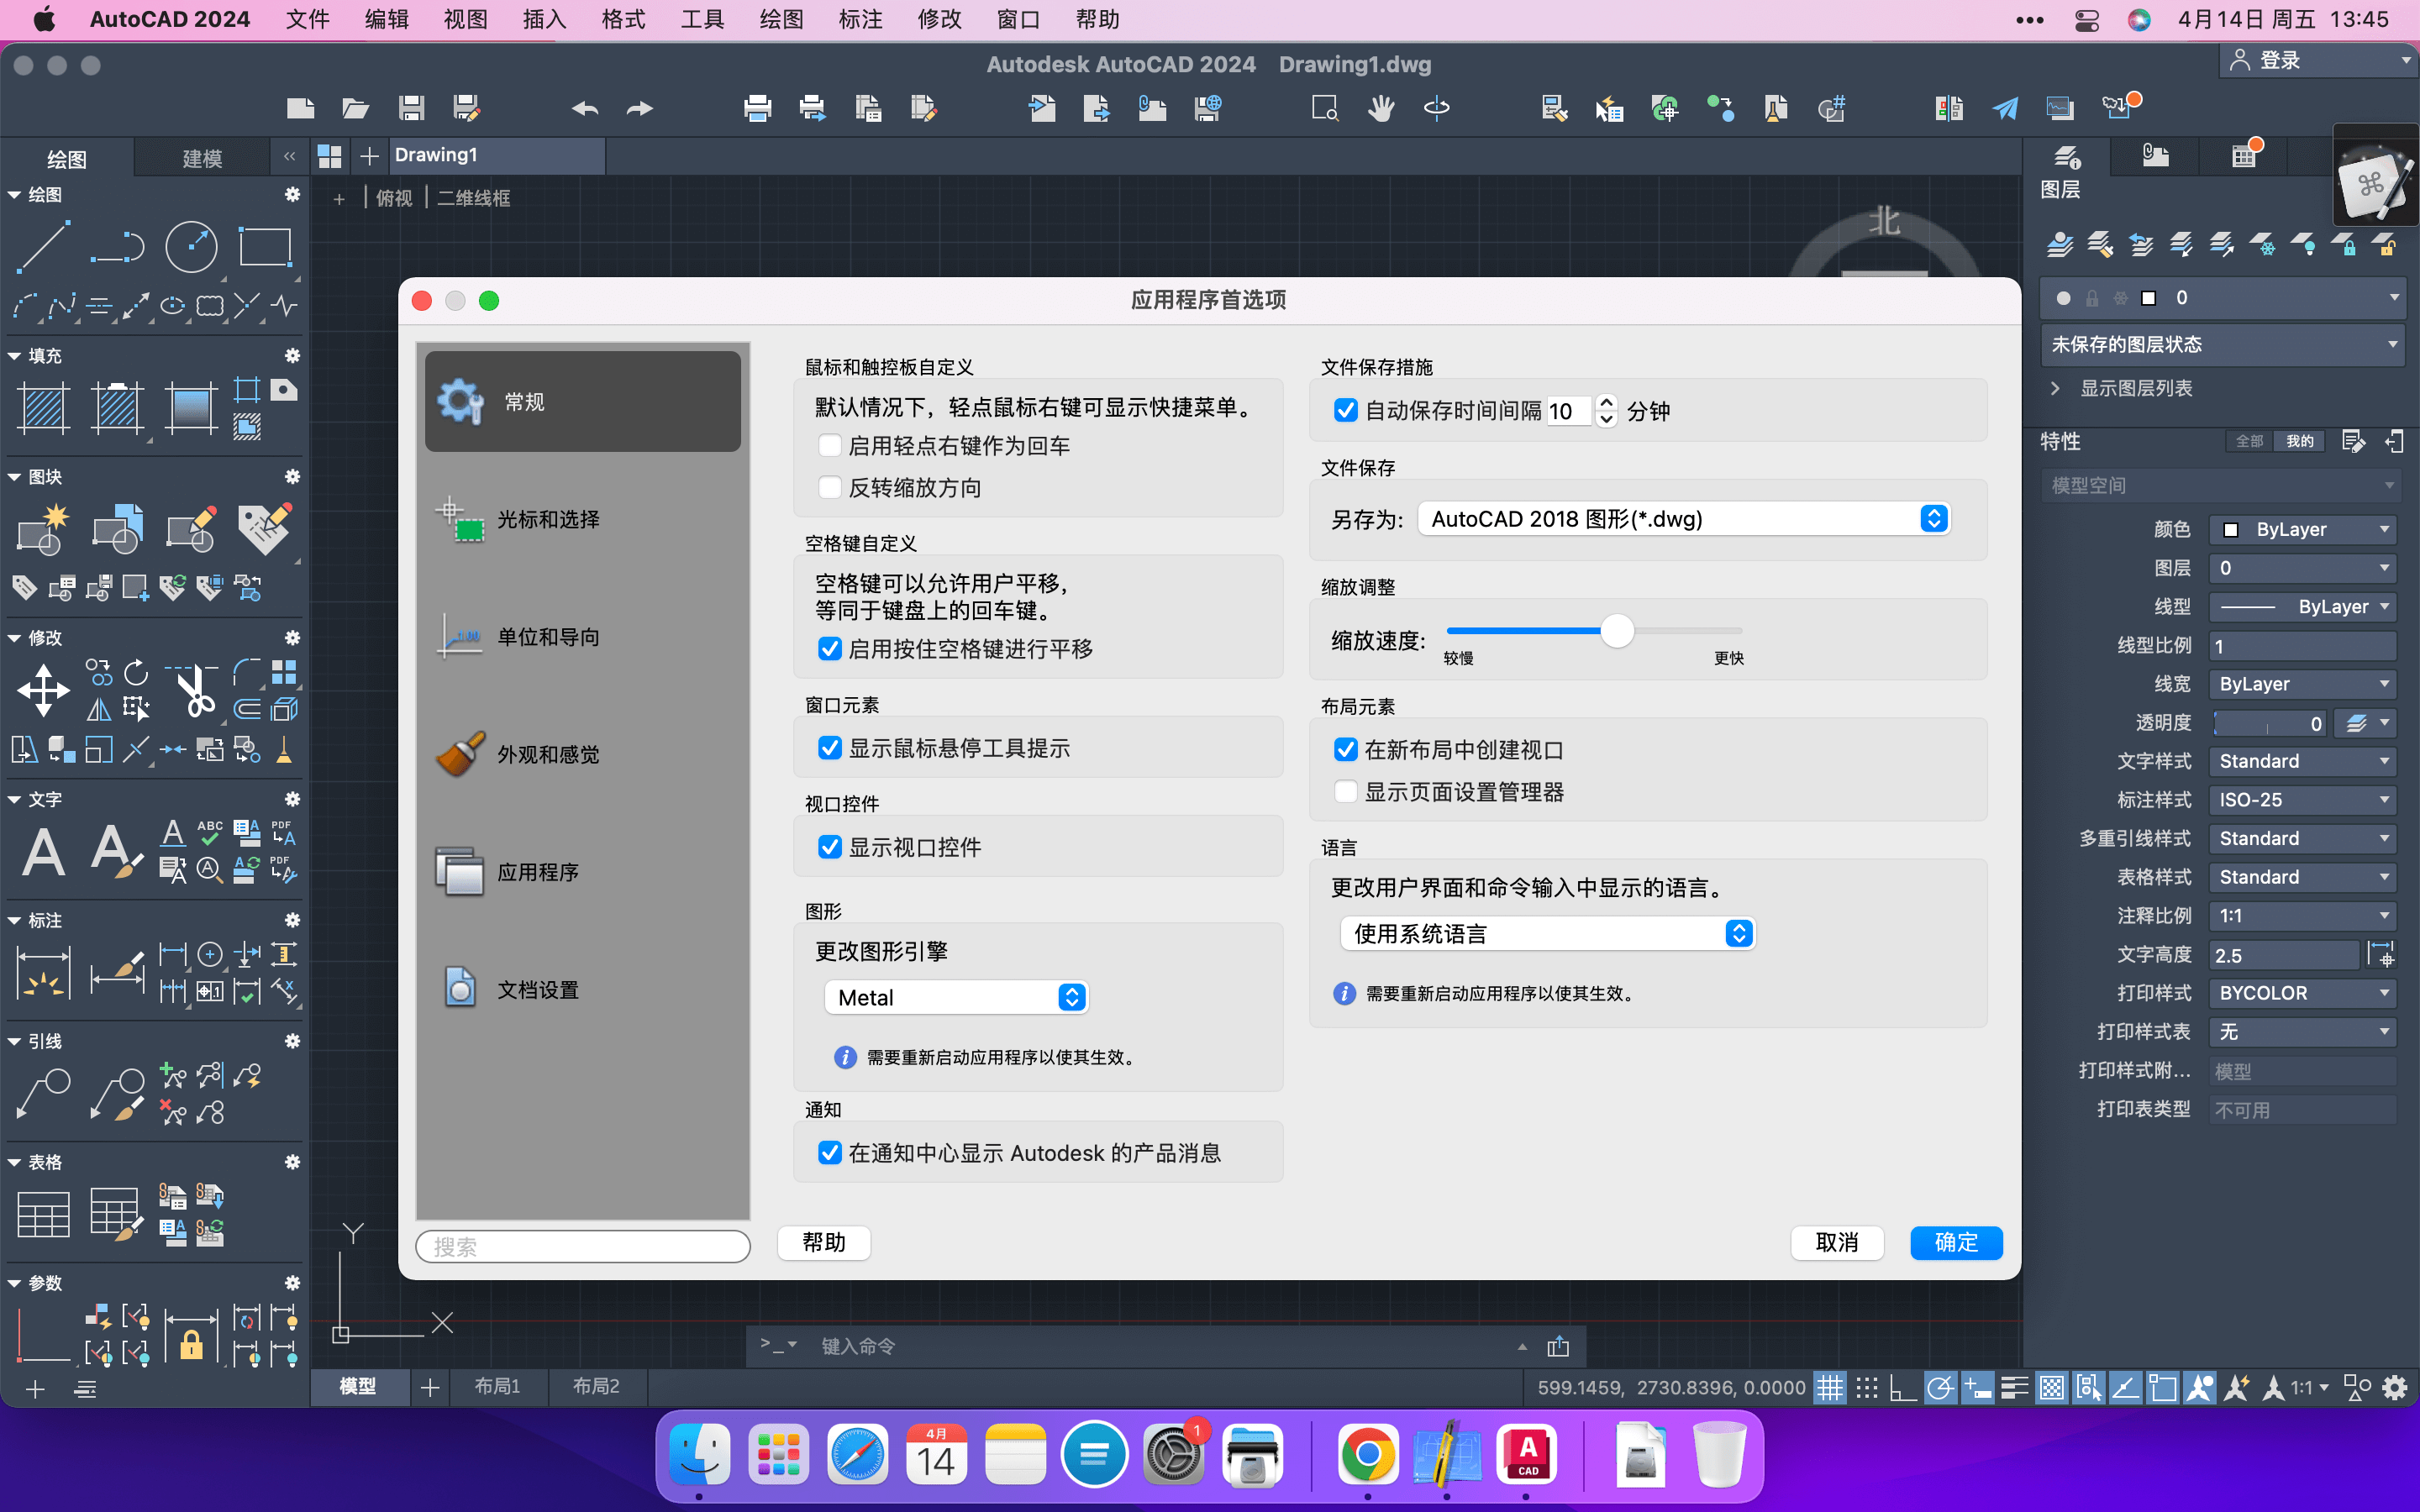
Task: Adjust the zoom speed slider handle
Action: 1617,630
